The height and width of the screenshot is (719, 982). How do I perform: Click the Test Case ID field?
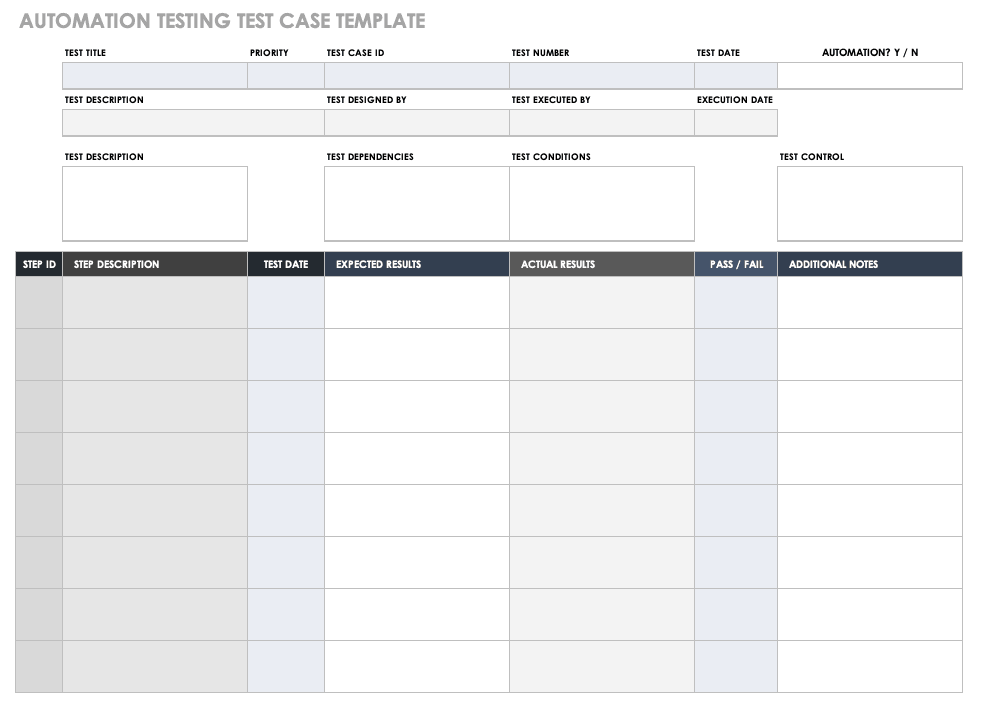click(x=417, y=76)
